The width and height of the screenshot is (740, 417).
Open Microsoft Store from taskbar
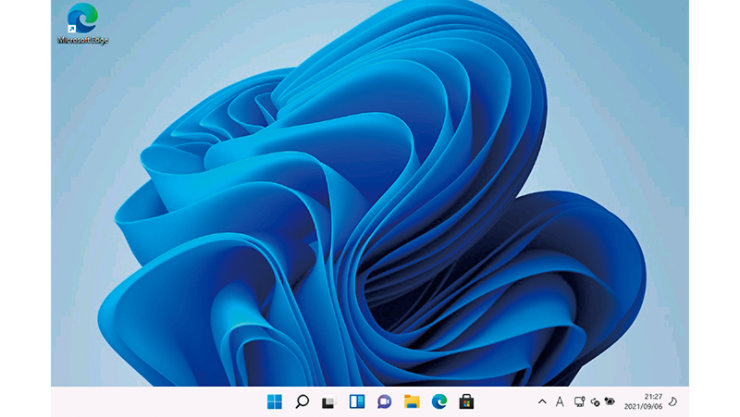(x=466, y=402)
